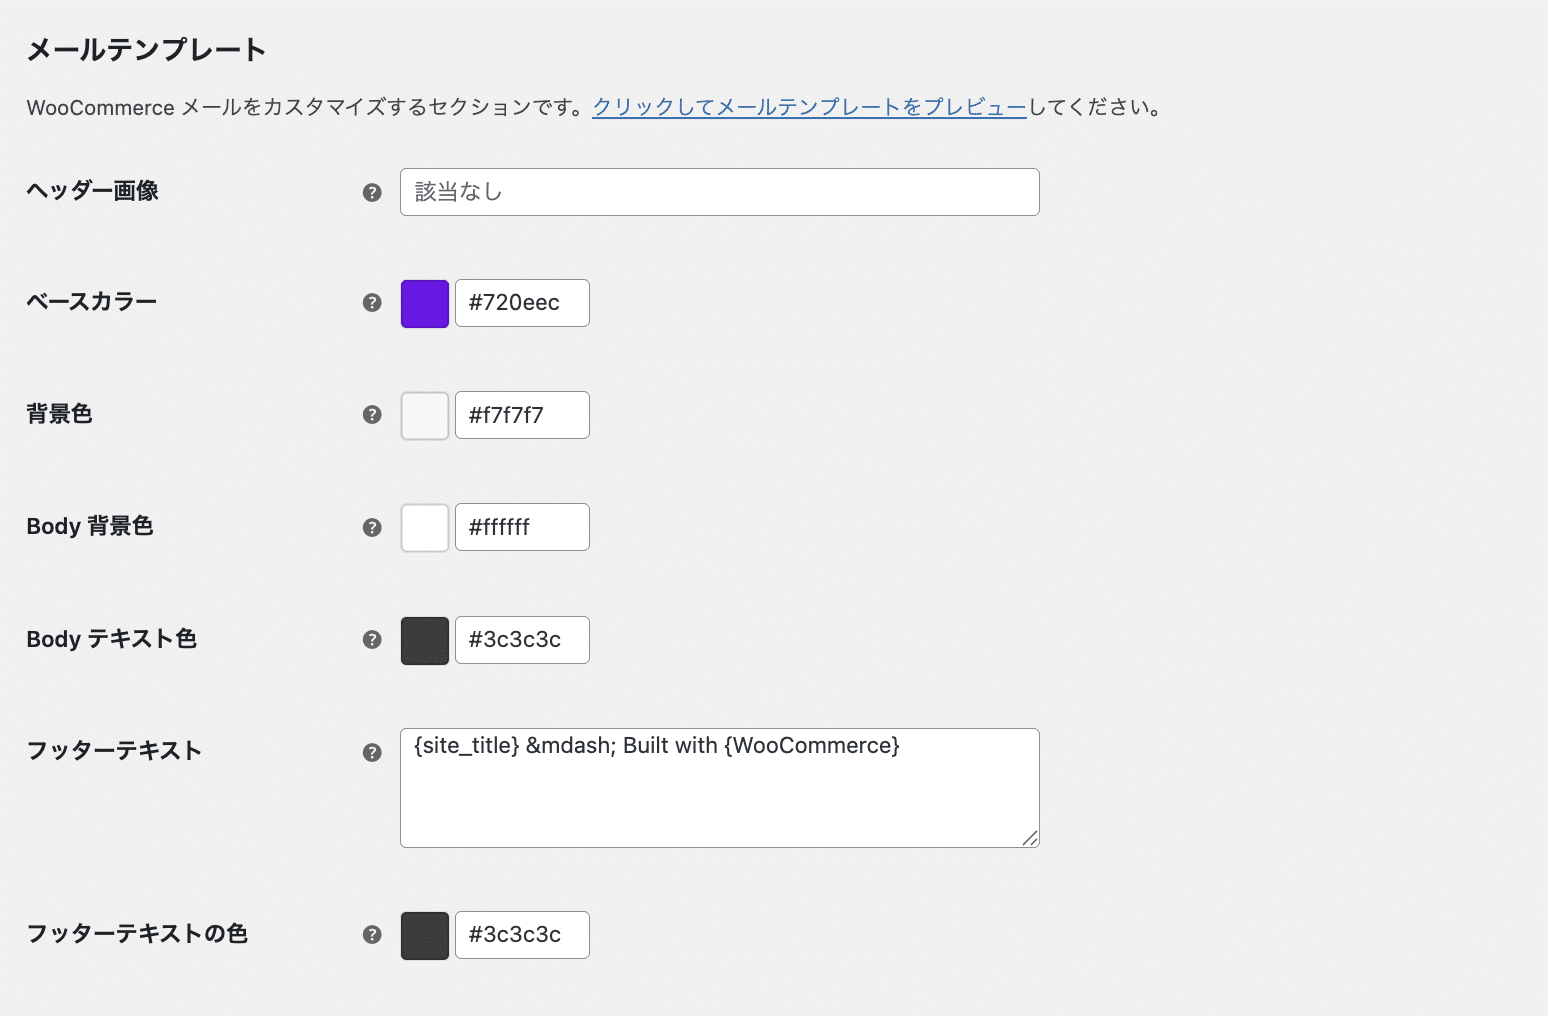This screenshot has width=1548, height=1016.
Task: Click the #f7f7f7 hex color field
Action: tap(522, 415)
